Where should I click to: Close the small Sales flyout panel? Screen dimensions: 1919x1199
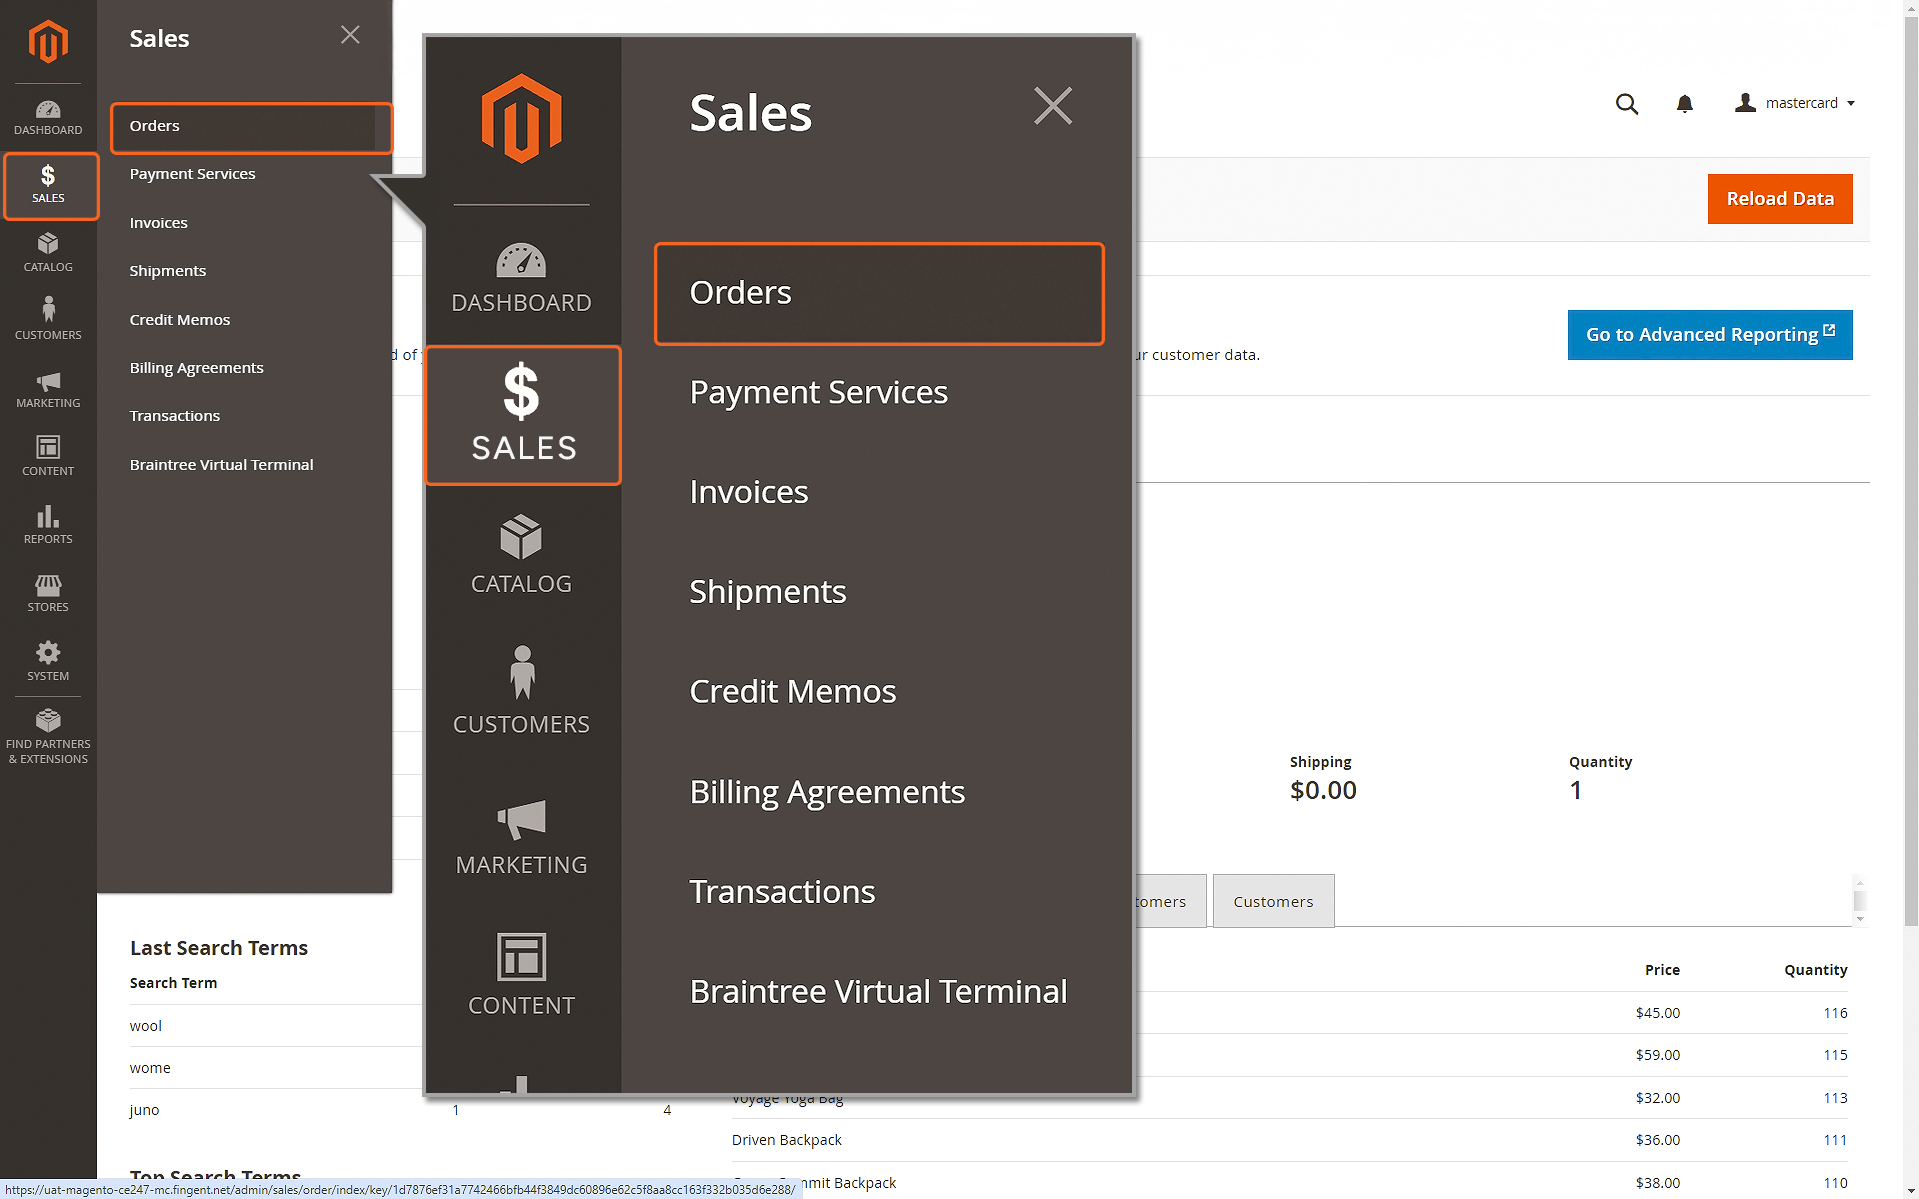tap(350, 35)
